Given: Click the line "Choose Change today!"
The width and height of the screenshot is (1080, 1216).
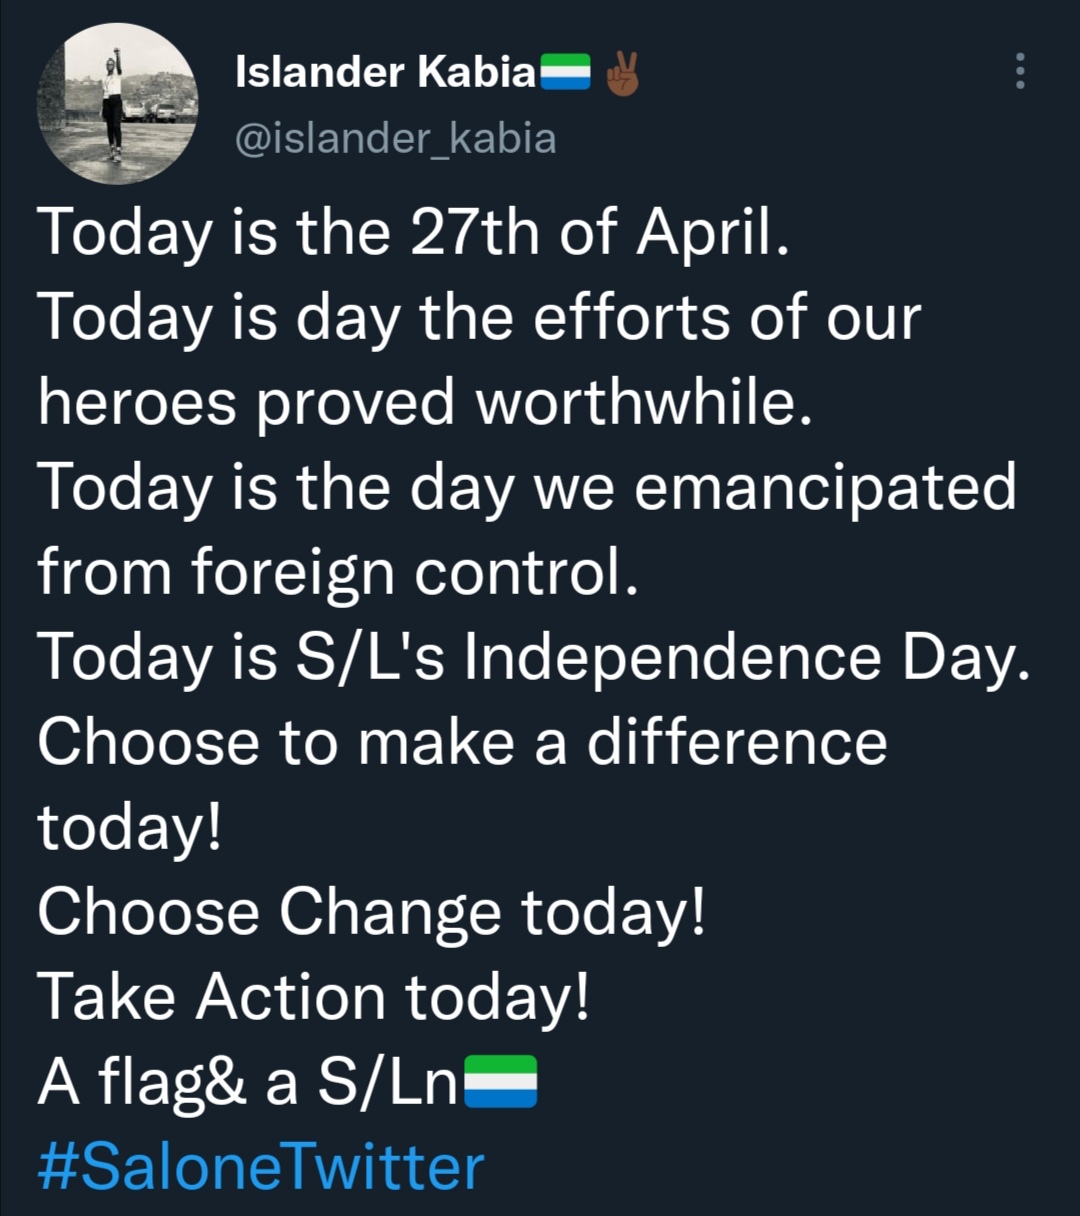Looking at the screenshot, I should pos(371,913).
